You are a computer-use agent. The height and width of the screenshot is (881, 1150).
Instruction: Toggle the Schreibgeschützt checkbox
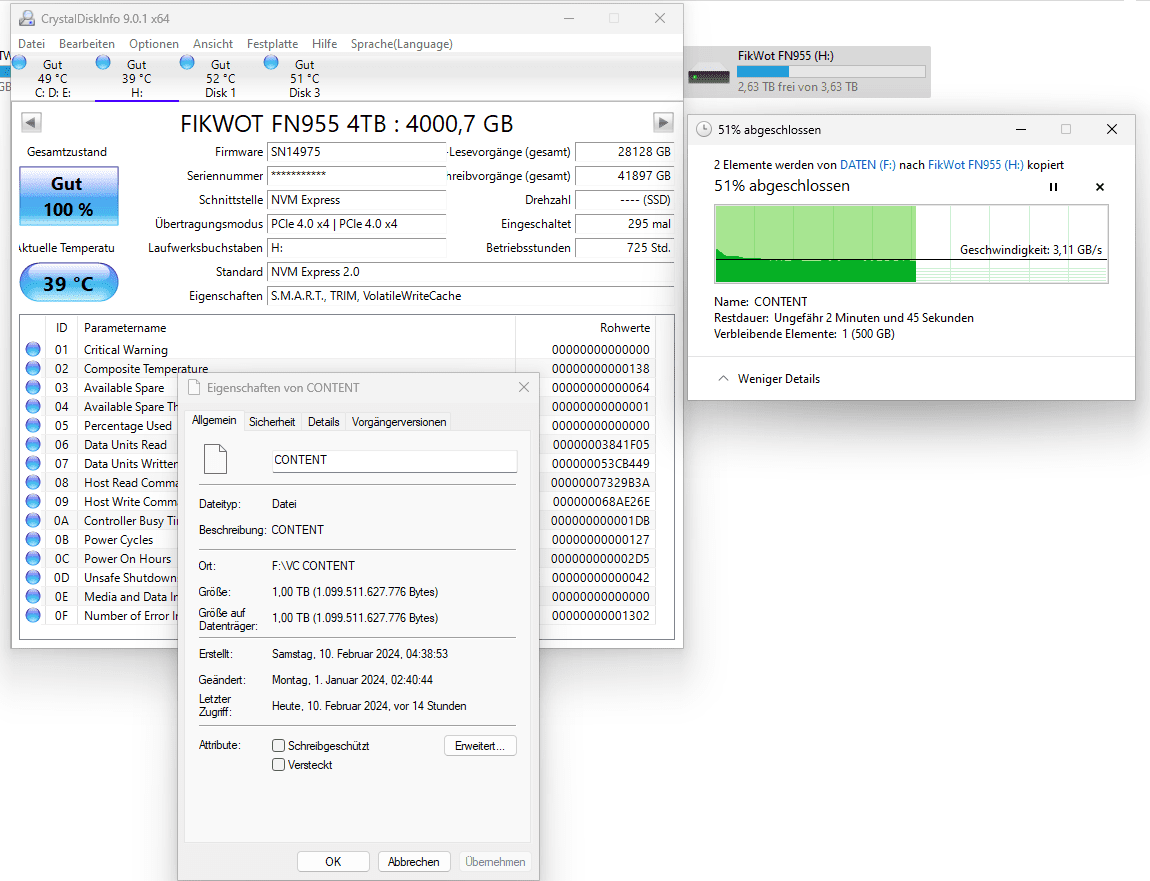(279, 745)
